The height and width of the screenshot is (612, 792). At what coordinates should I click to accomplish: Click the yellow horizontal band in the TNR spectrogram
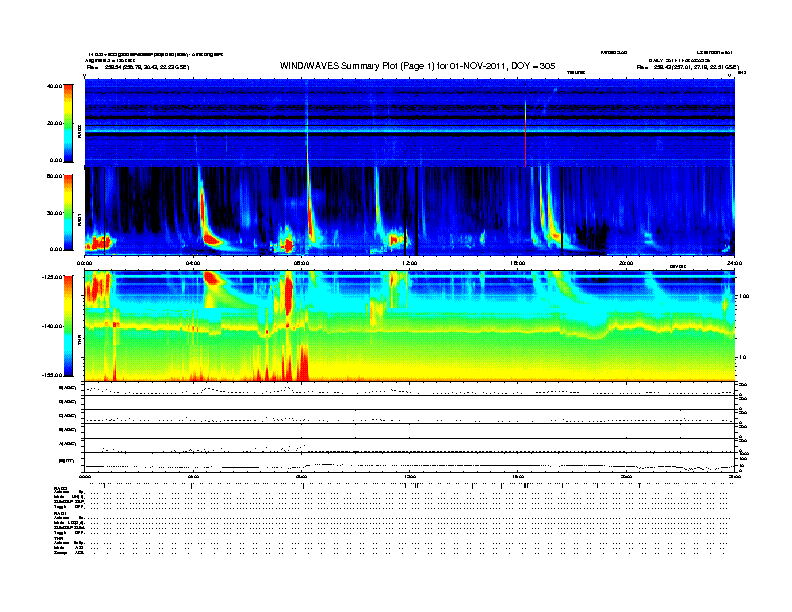point(409,331)
